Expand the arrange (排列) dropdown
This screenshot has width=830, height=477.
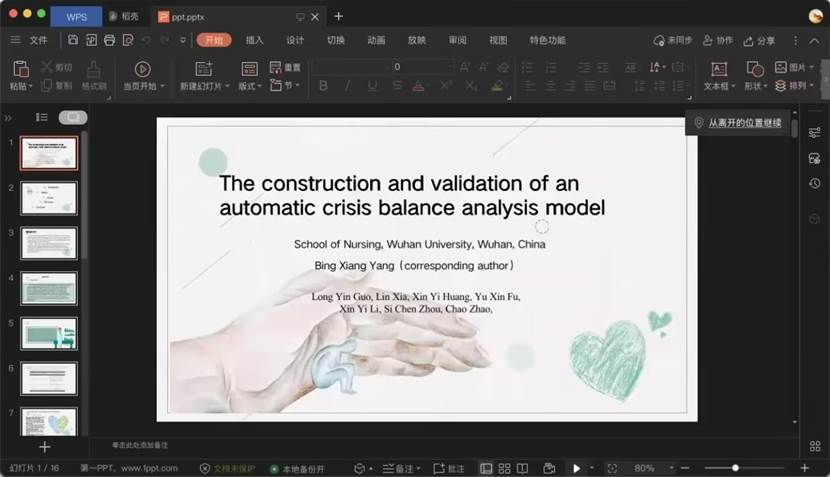(x=796, y=86)
